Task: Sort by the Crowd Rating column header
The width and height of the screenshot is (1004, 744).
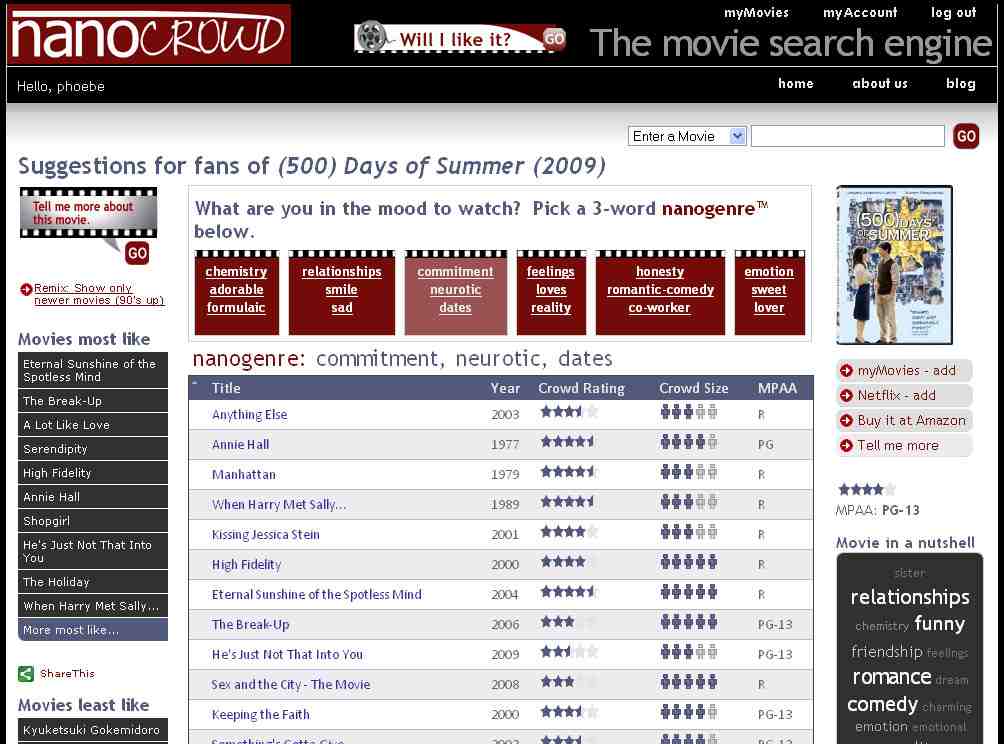Action: tap(581, 388)
